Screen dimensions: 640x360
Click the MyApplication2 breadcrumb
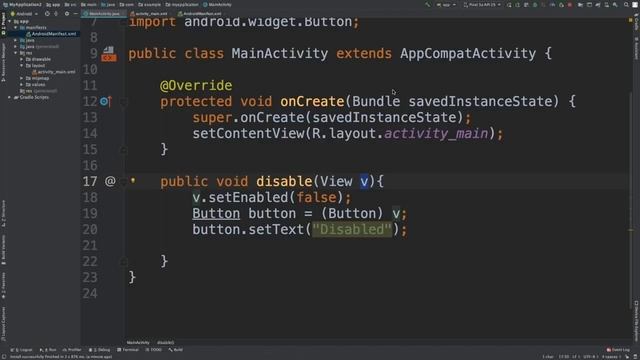pyautogui.click(x=22, y=4)
